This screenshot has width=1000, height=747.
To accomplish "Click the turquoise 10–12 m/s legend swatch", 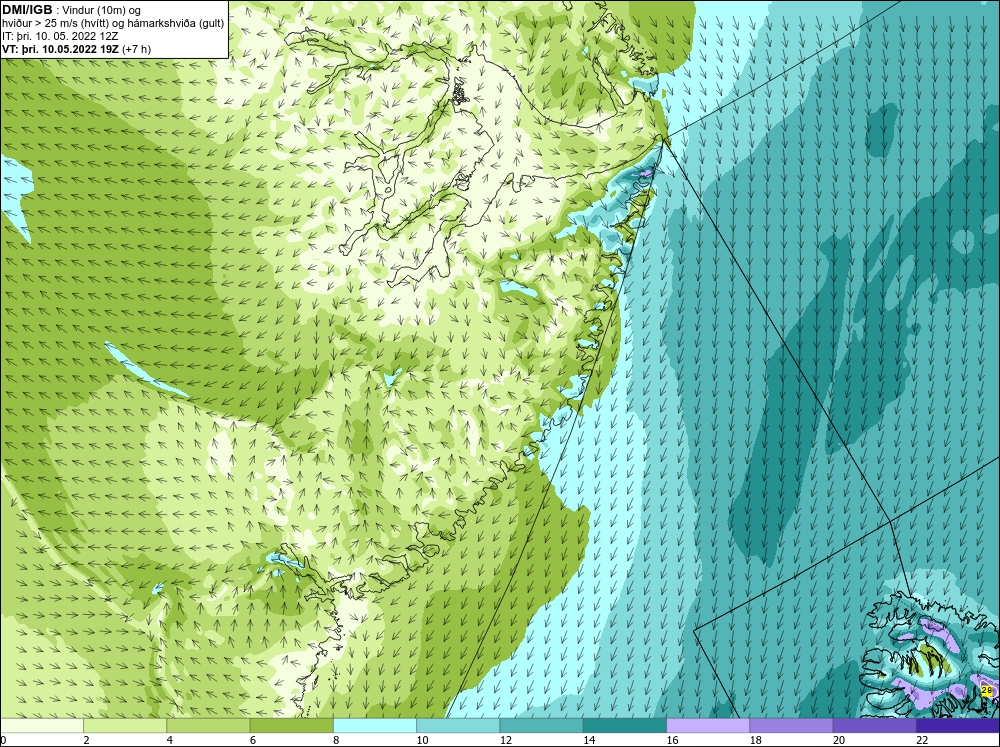I will (x=458, y=725).
